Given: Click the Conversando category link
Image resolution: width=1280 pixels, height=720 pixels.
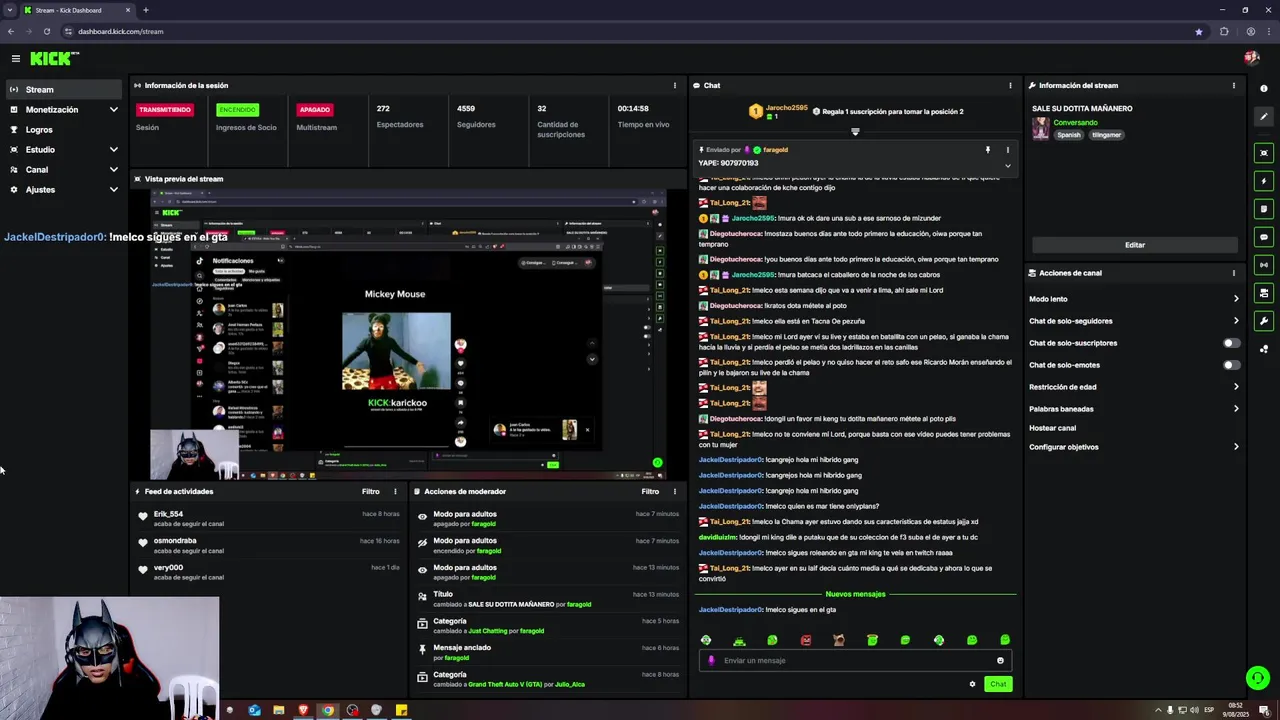Looking at the screenshot, I should tap(1075, 123).
